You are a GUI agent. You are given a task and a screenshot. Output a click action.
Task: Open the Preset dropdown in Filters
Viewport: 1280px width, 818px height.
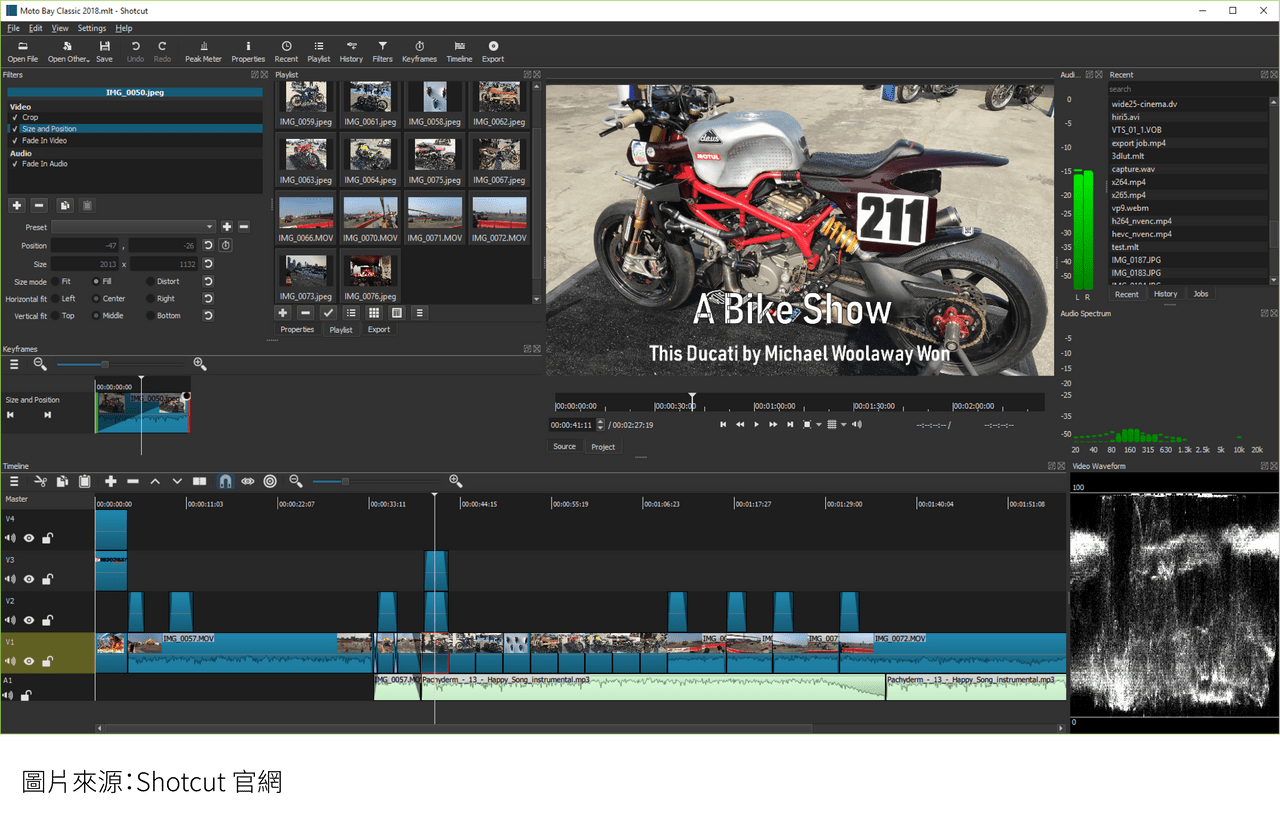(134, 227)
